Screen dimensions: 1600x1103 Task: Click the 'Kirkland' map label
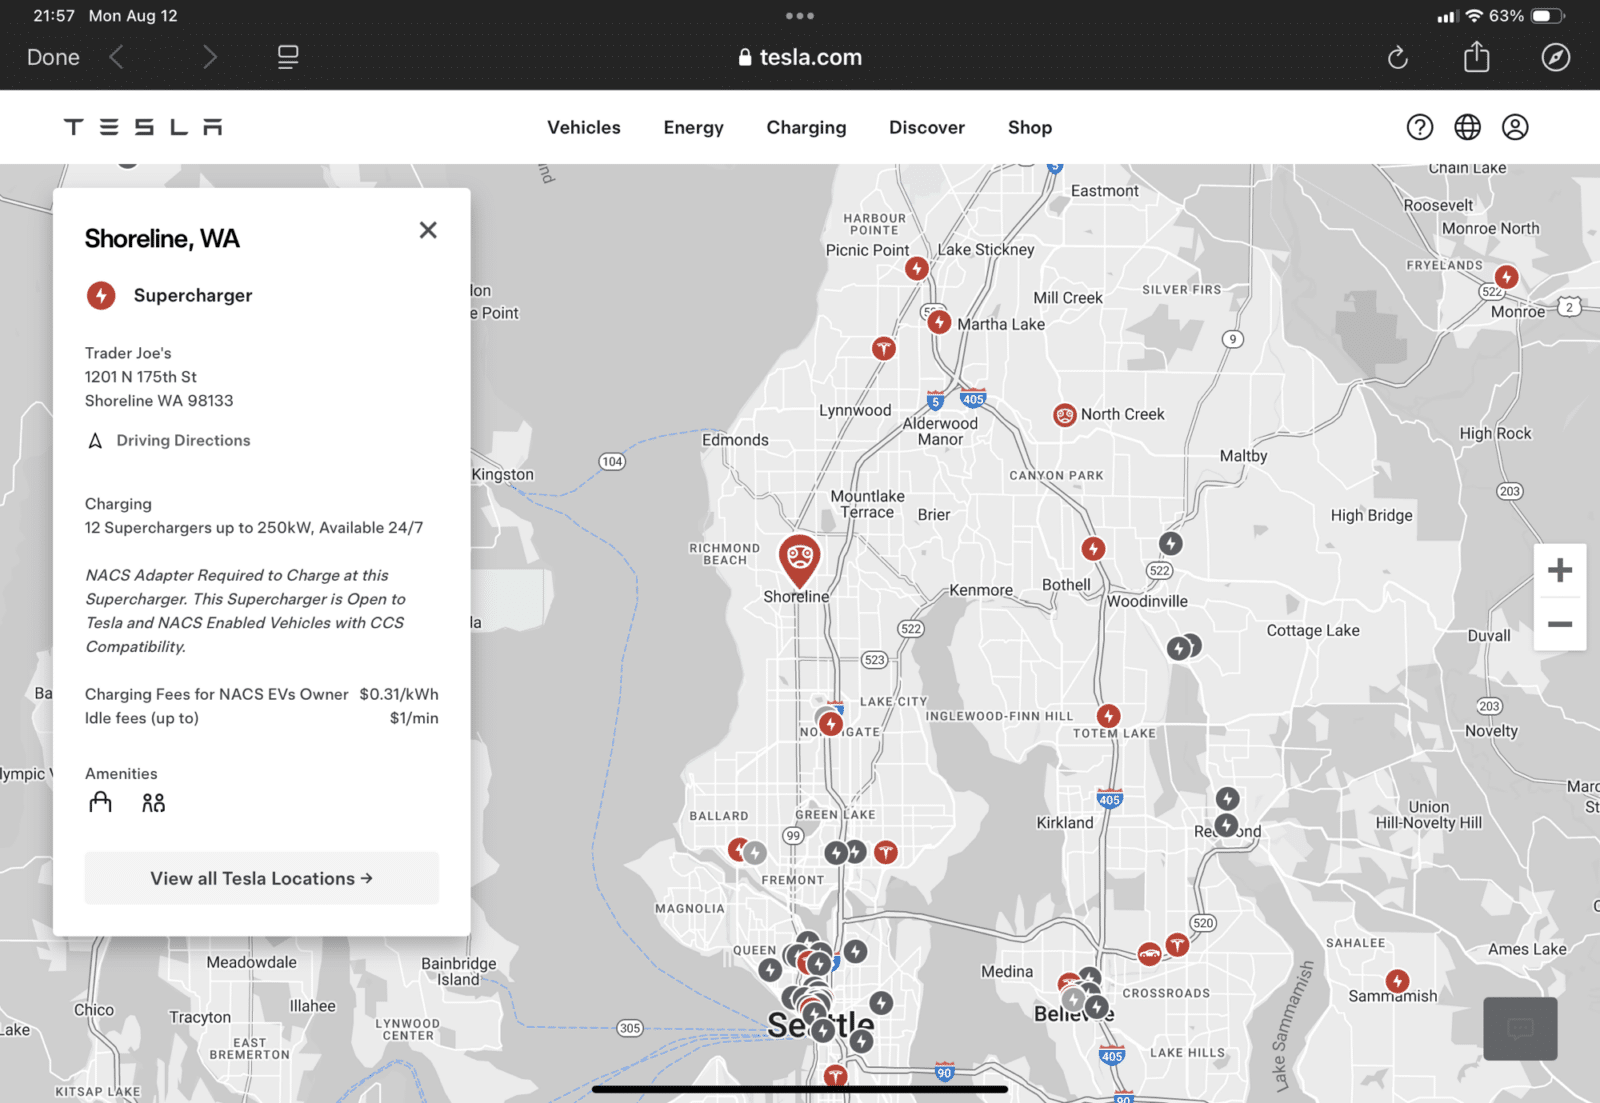tap(1065, 823)
